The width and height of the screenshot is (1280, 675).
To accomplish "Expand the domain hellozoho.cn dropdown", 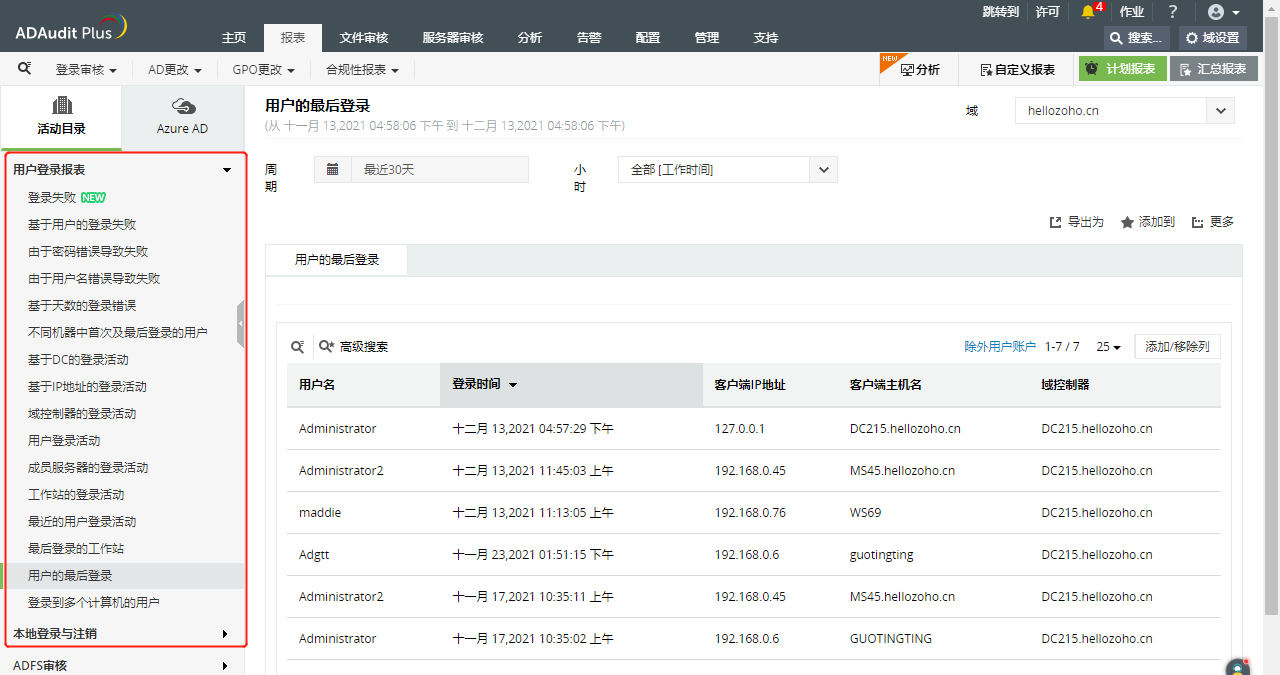I will (1221, 111).
